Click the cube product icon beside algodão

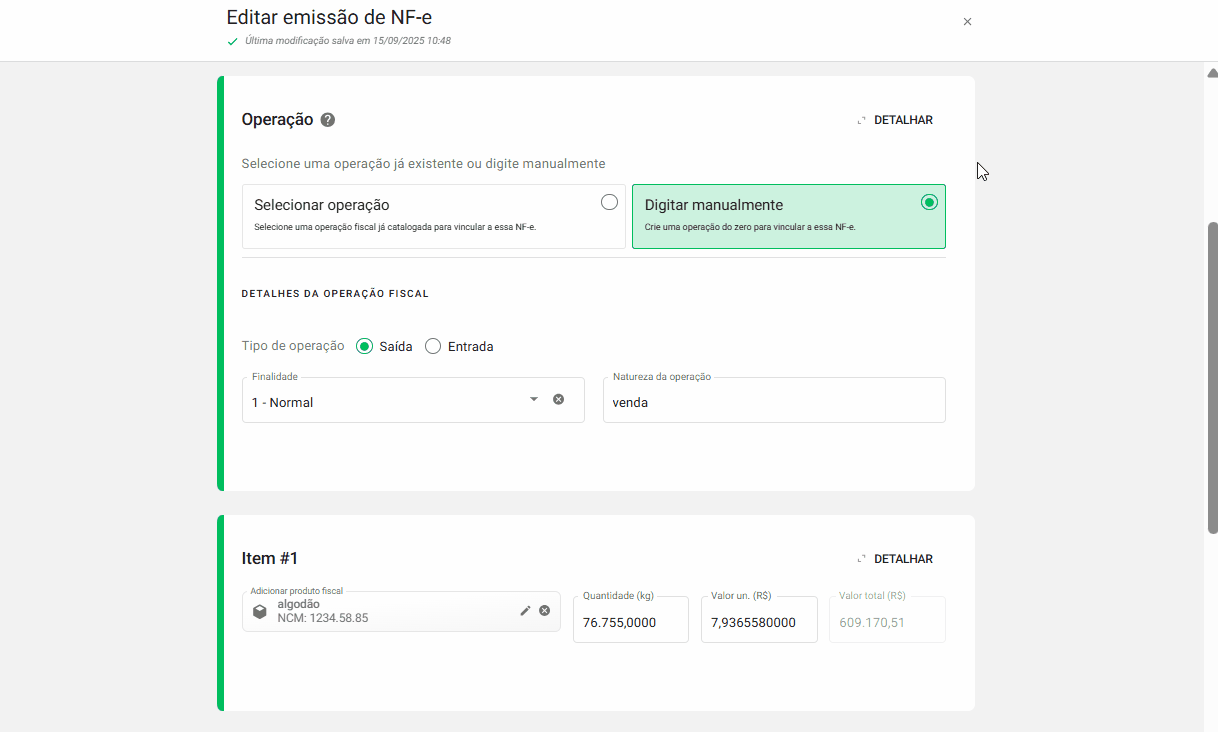pos(260,611)
